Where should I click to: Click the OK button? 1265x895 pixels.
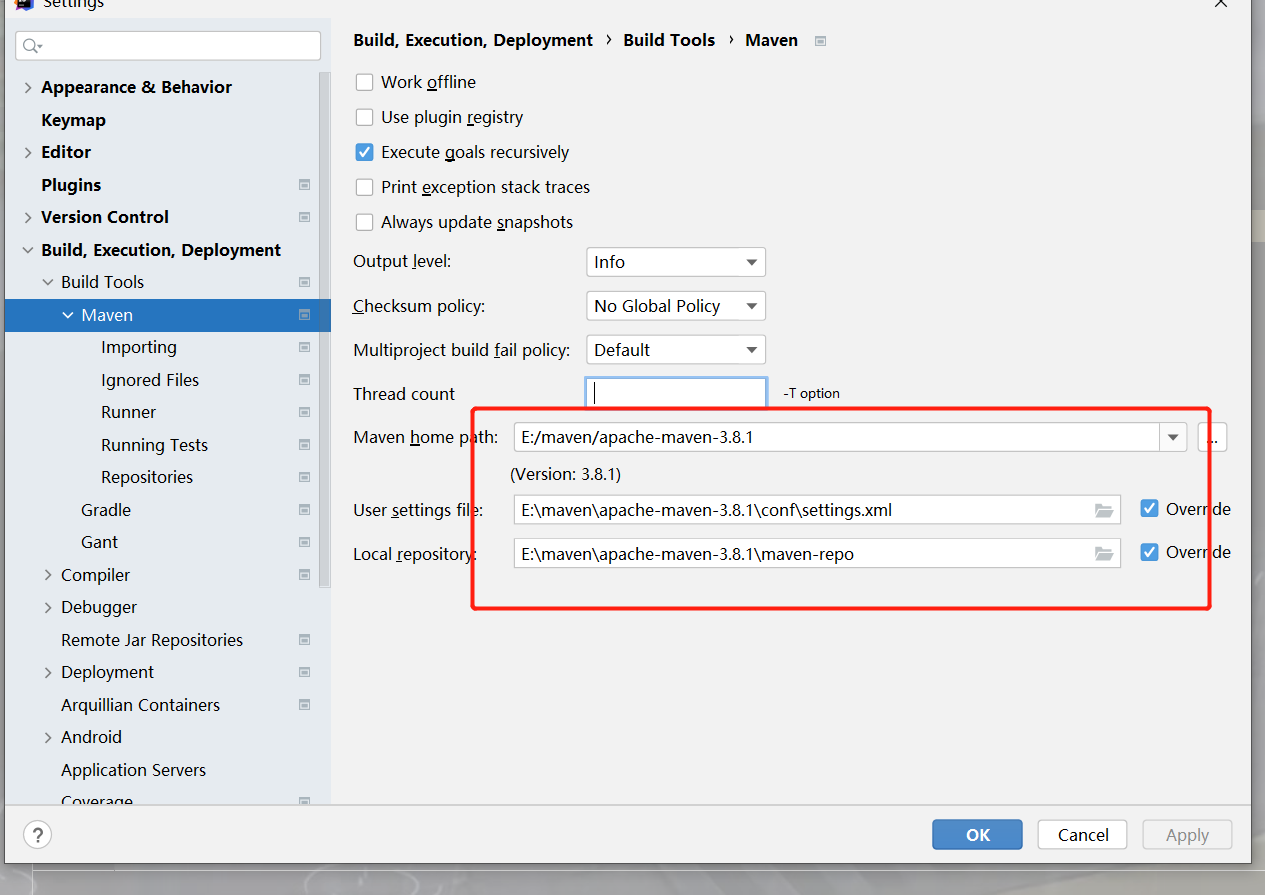click(x=978, y=835)
